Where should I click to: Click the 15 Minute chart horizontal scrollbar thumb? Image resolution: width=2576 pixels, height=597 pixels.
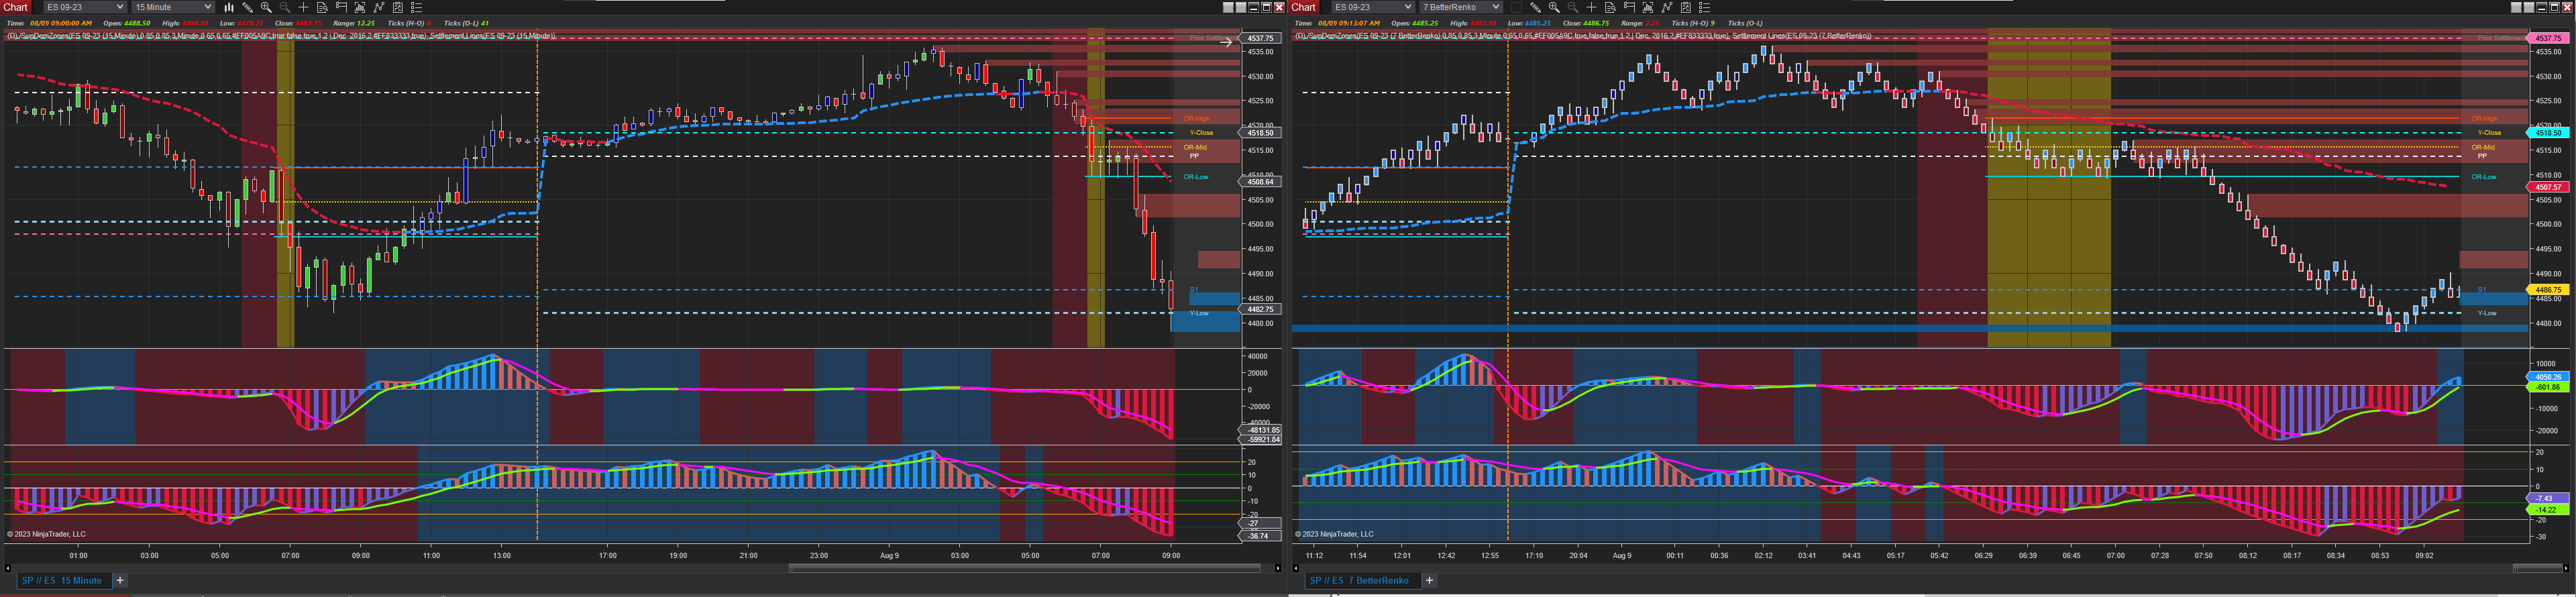tap(1024, 568)
